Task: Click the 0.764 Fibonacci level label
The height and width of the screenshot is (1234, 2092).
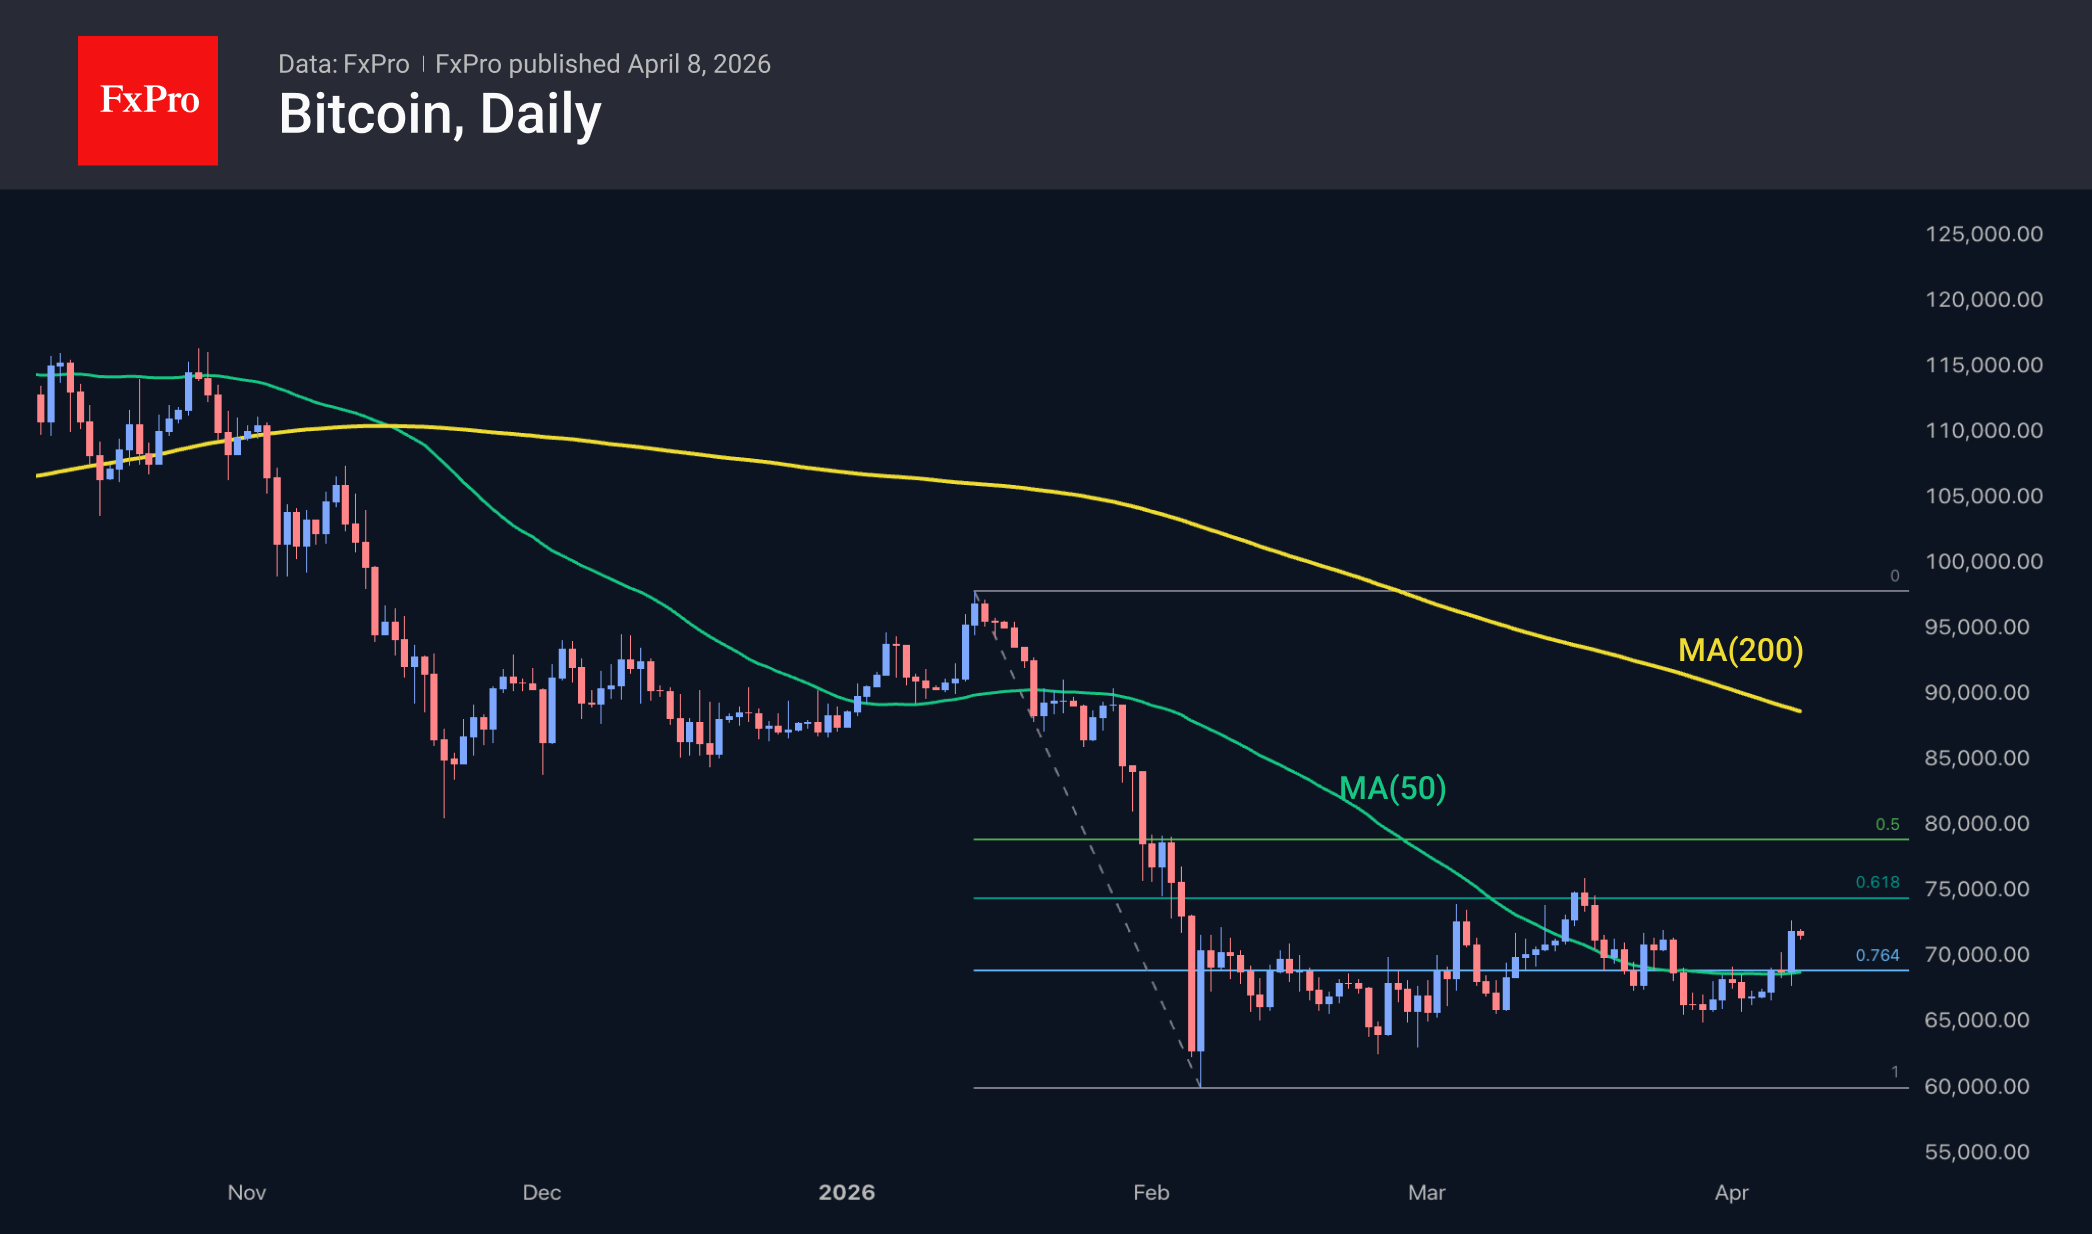Action: coord(1877,955)
